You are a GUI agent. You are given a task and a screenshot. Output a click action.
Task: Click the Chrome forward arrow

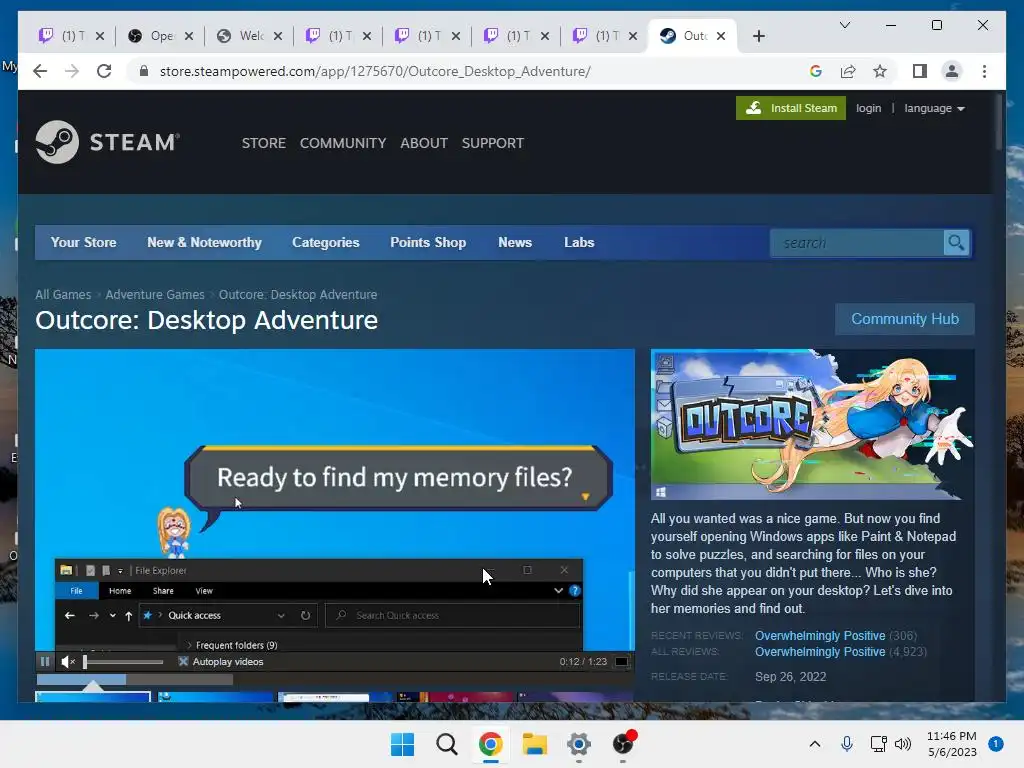72,71
